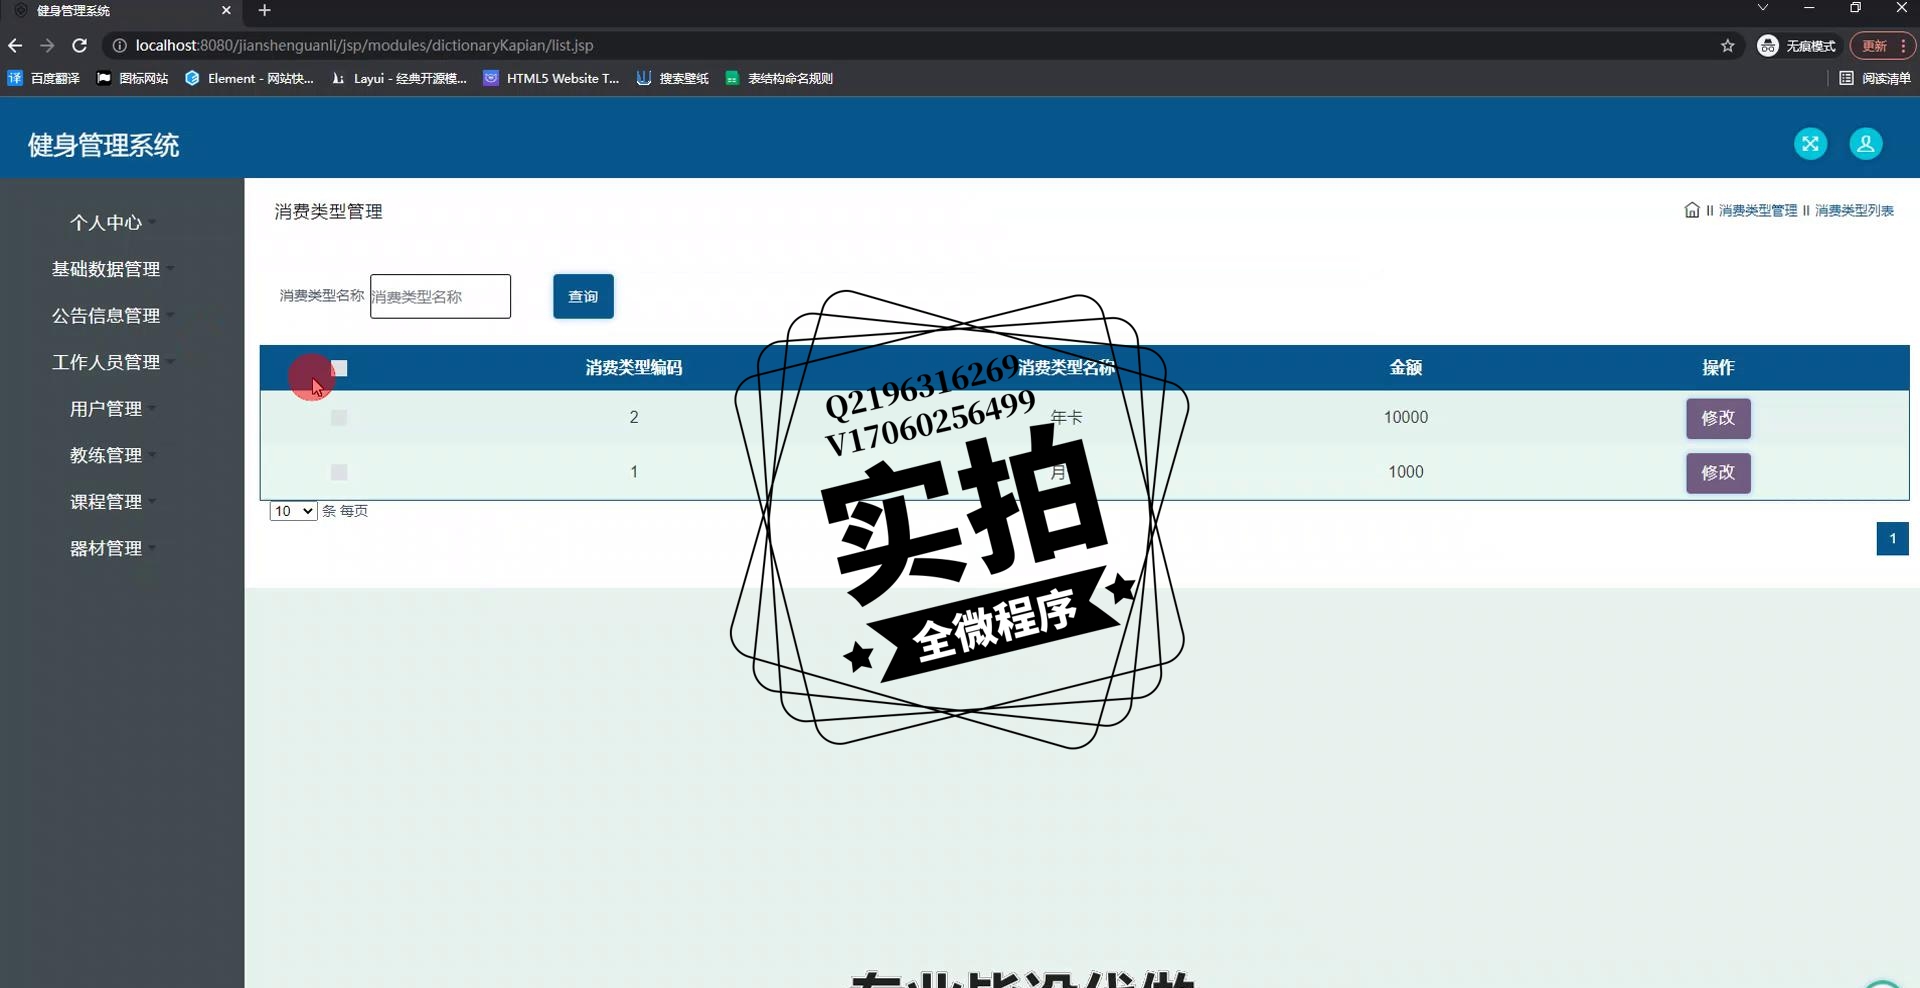Click the amount cell 10000
Viewport: 1920px width, 988px height.
(x=1405, y=417)
